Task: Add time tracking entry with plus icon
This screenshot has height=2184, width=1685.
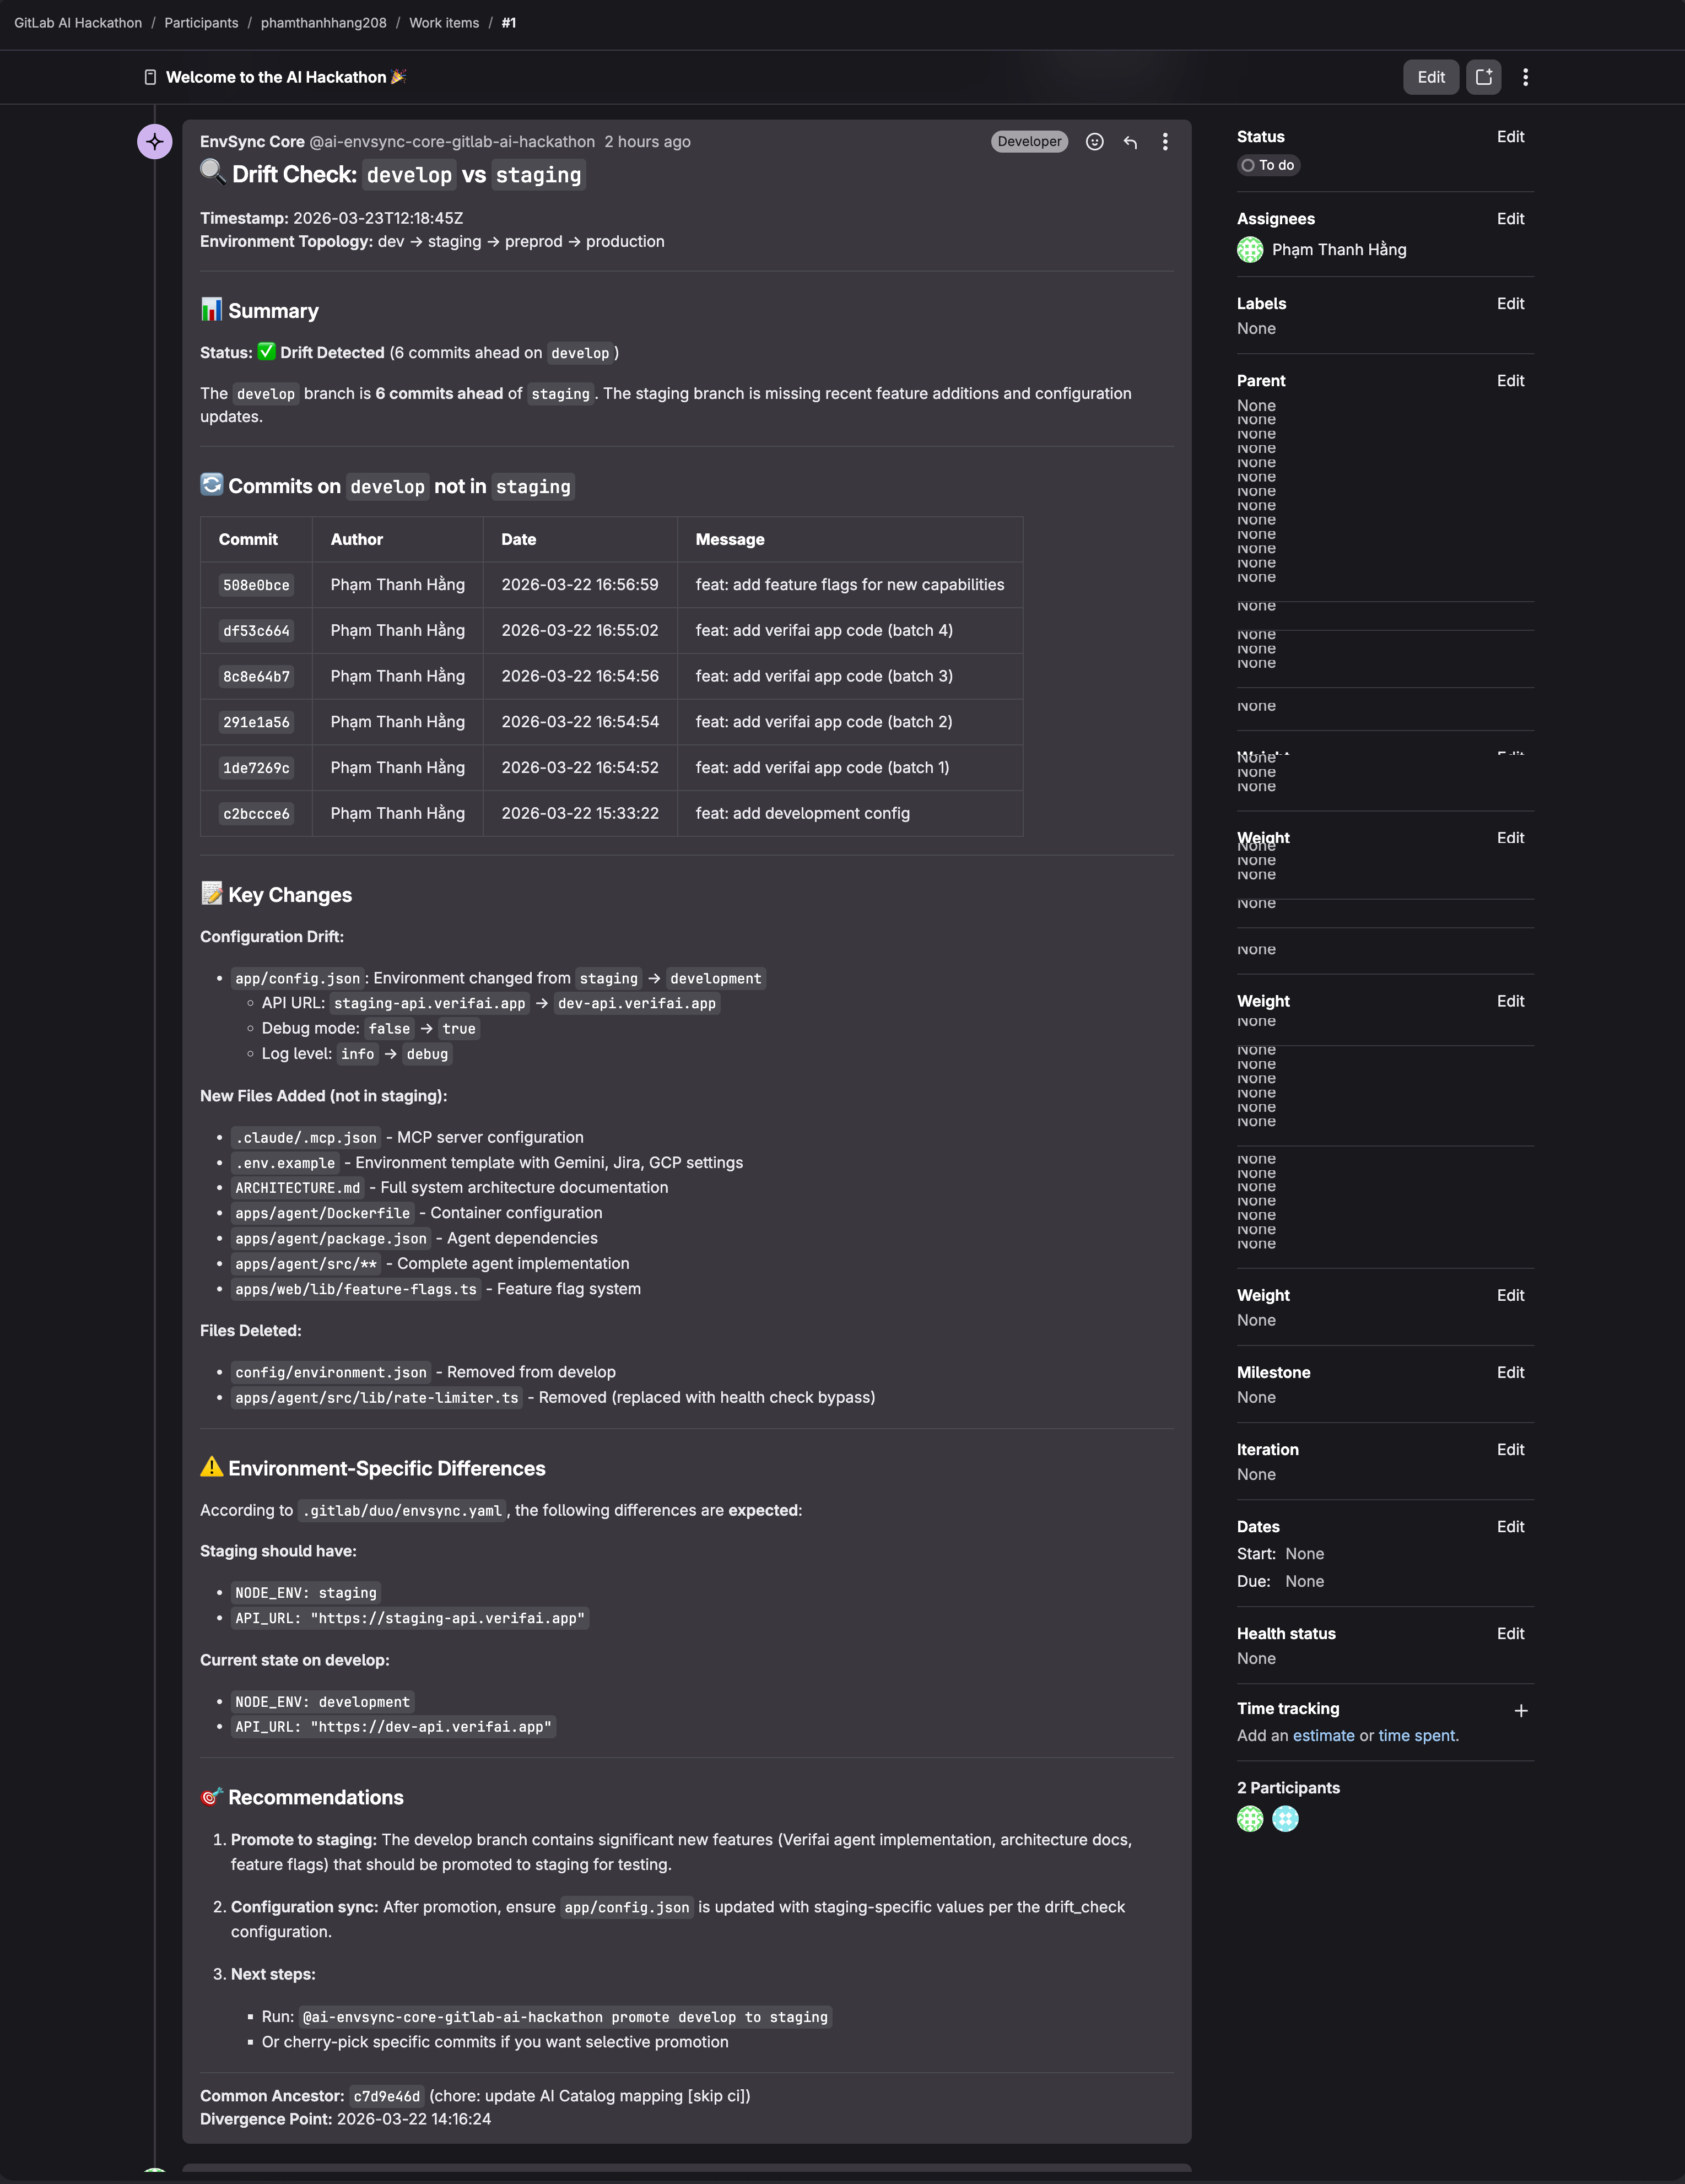Action: pos(1520,1711)
